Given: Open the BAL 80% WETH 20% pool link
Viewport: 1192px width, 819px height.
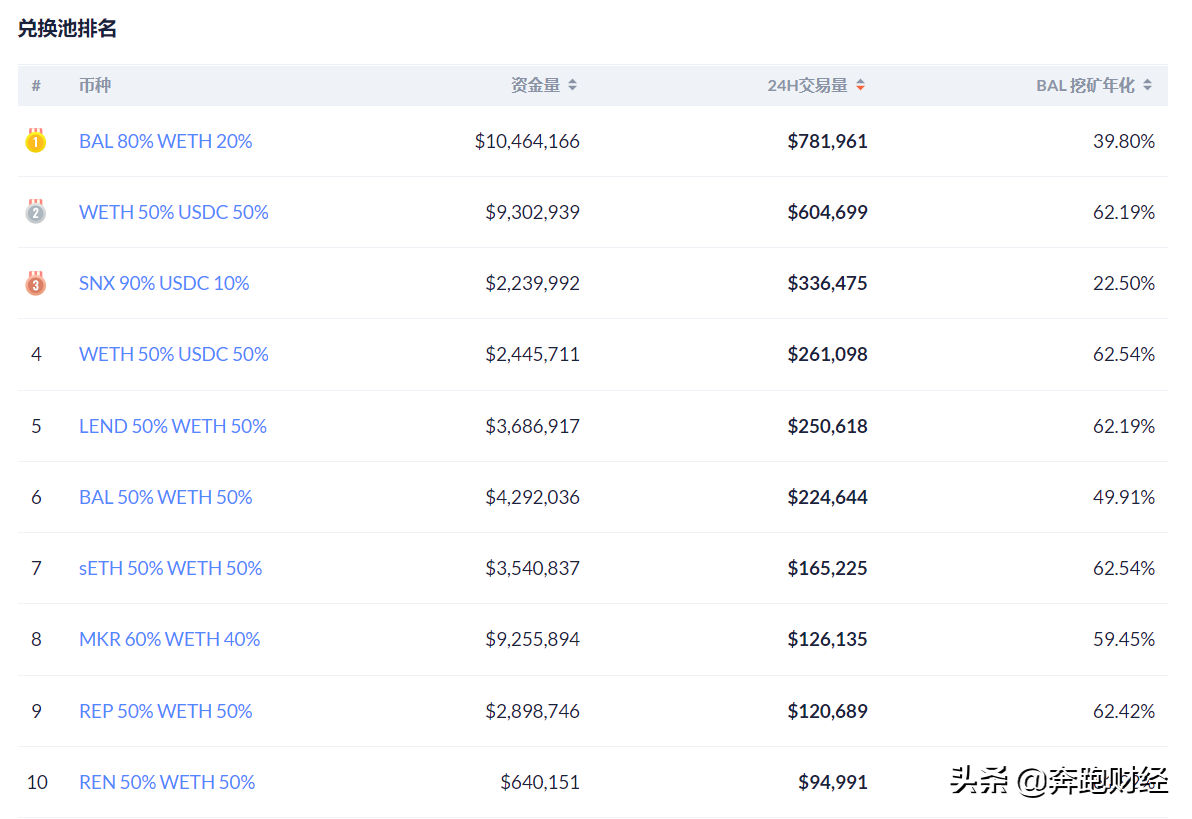Looking at the screenshot, I should coord(165,141).
